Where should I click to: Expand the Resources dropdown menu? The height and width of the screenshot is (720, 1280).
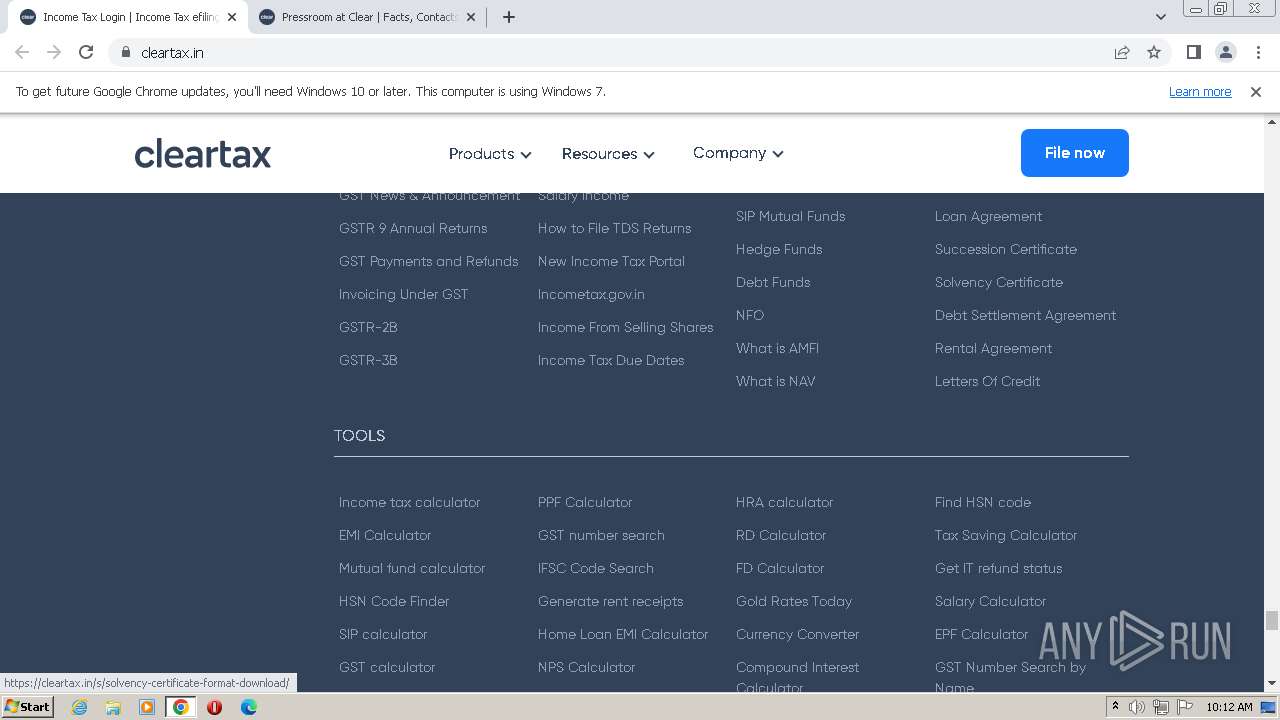(608, 154)
